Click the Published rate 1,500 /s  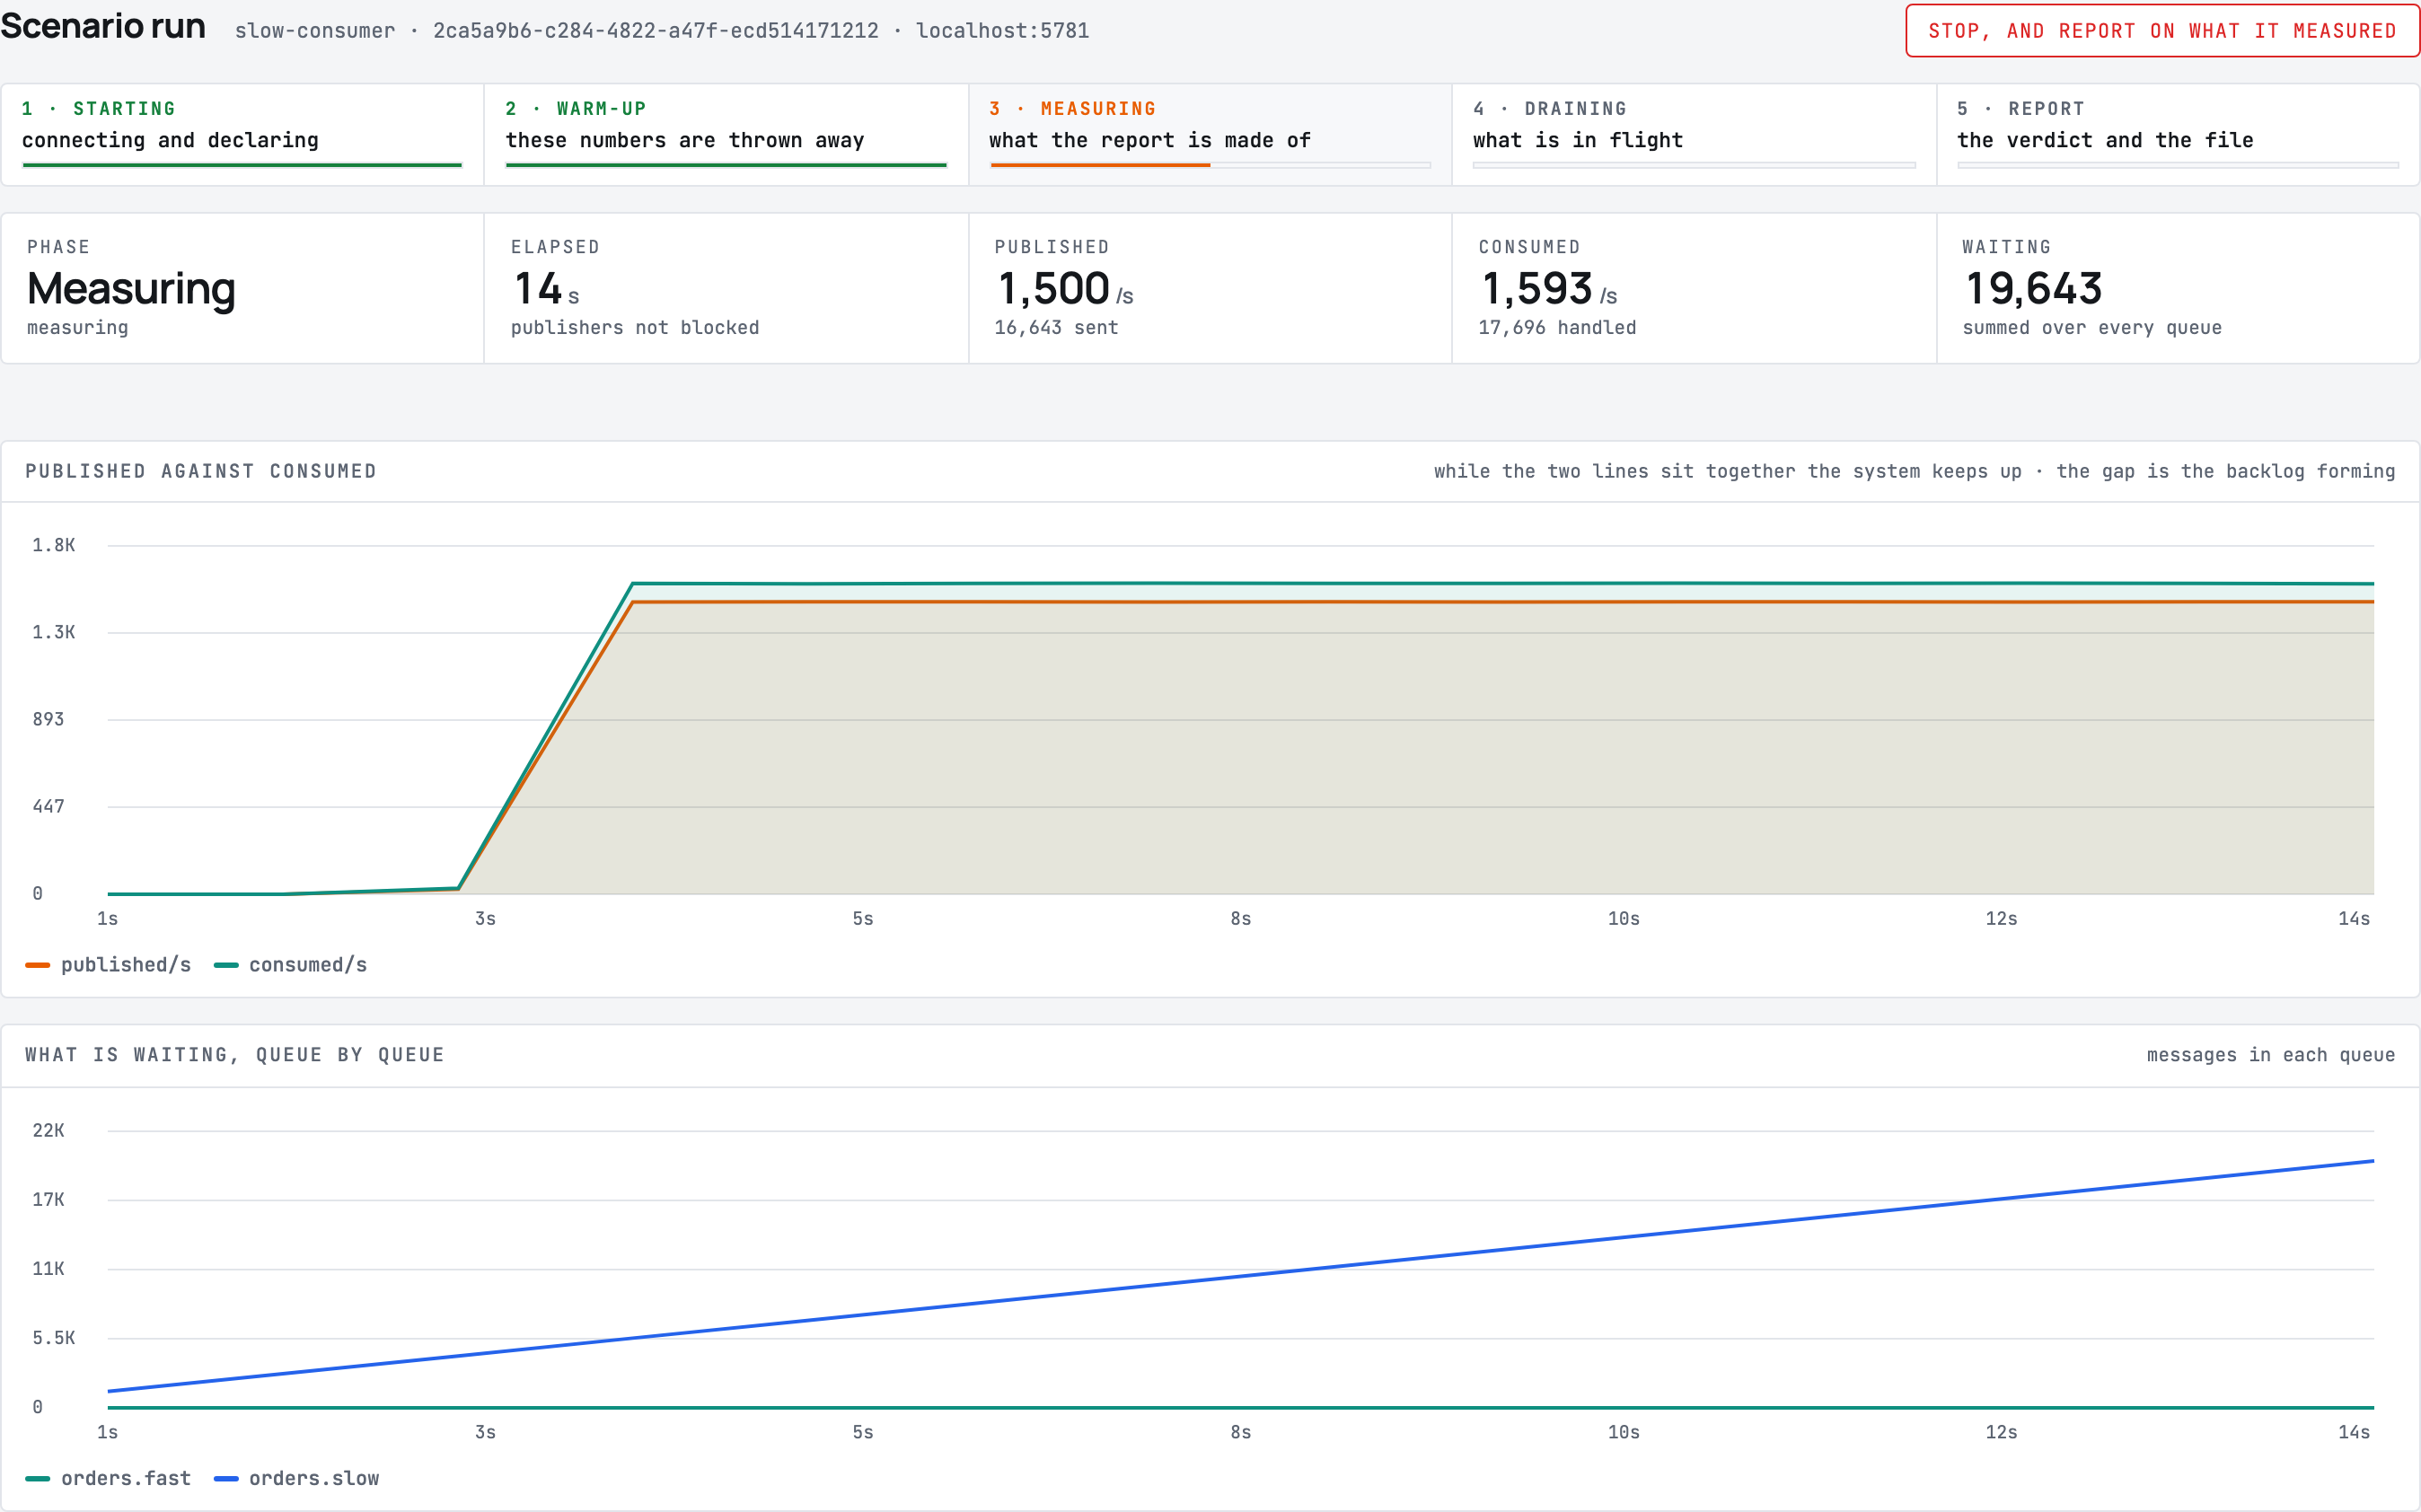(x=1065, y=289)
